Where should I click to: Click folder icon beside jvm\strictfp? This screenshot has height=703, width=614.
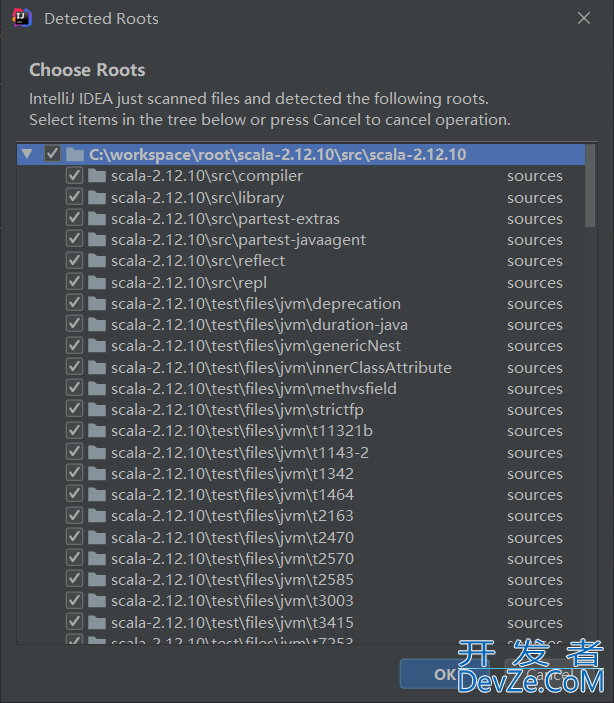(97, 410)
